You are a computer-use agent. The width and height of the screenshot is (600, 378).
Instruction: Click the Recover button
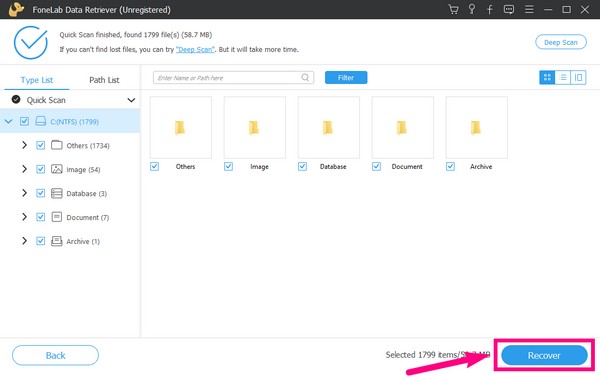pyautogui.click(x=544, y=355)
